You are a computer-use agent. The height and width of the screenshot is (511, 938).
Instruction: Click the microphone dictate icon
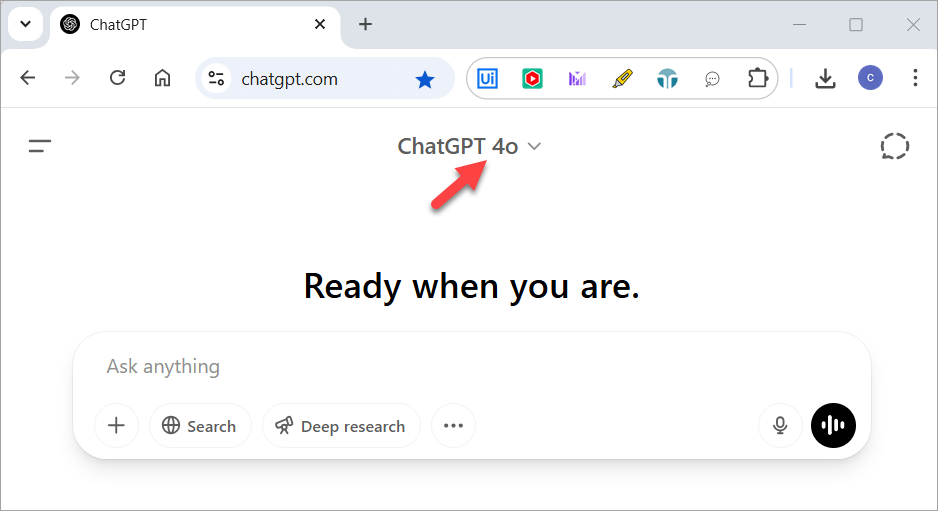point(779,425)
